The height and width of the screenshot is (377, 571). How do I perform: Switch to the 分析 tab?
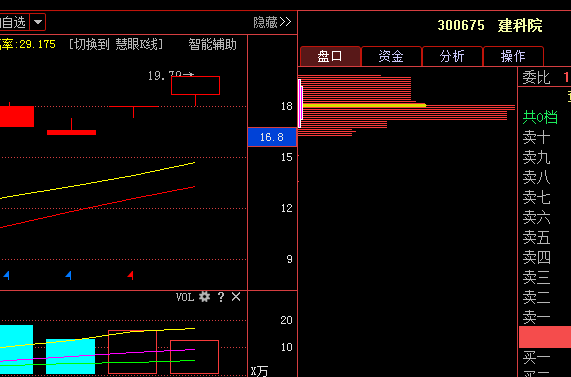[x=452, y=56]
